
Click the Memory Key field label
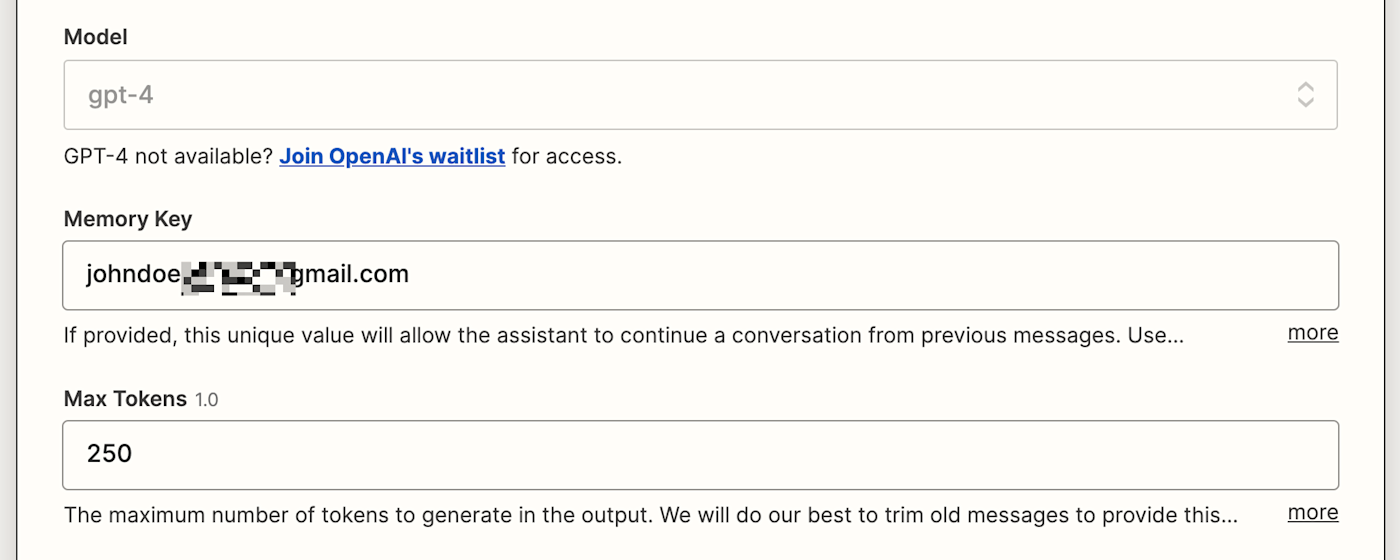point(128,219)
